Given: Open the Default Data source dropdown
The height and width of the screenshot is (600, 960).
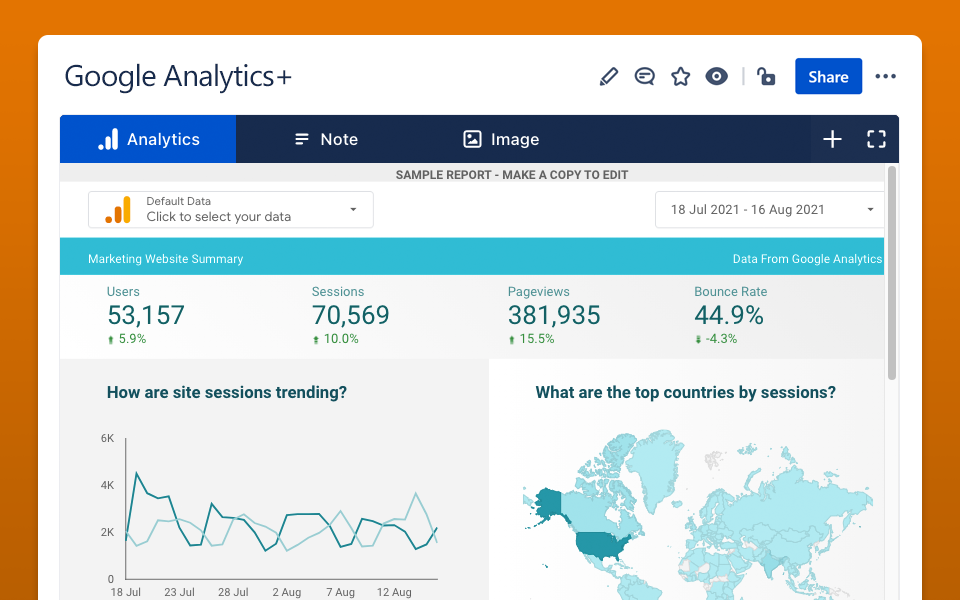Looking at the screenshot, I should click(x=231, y=209).
